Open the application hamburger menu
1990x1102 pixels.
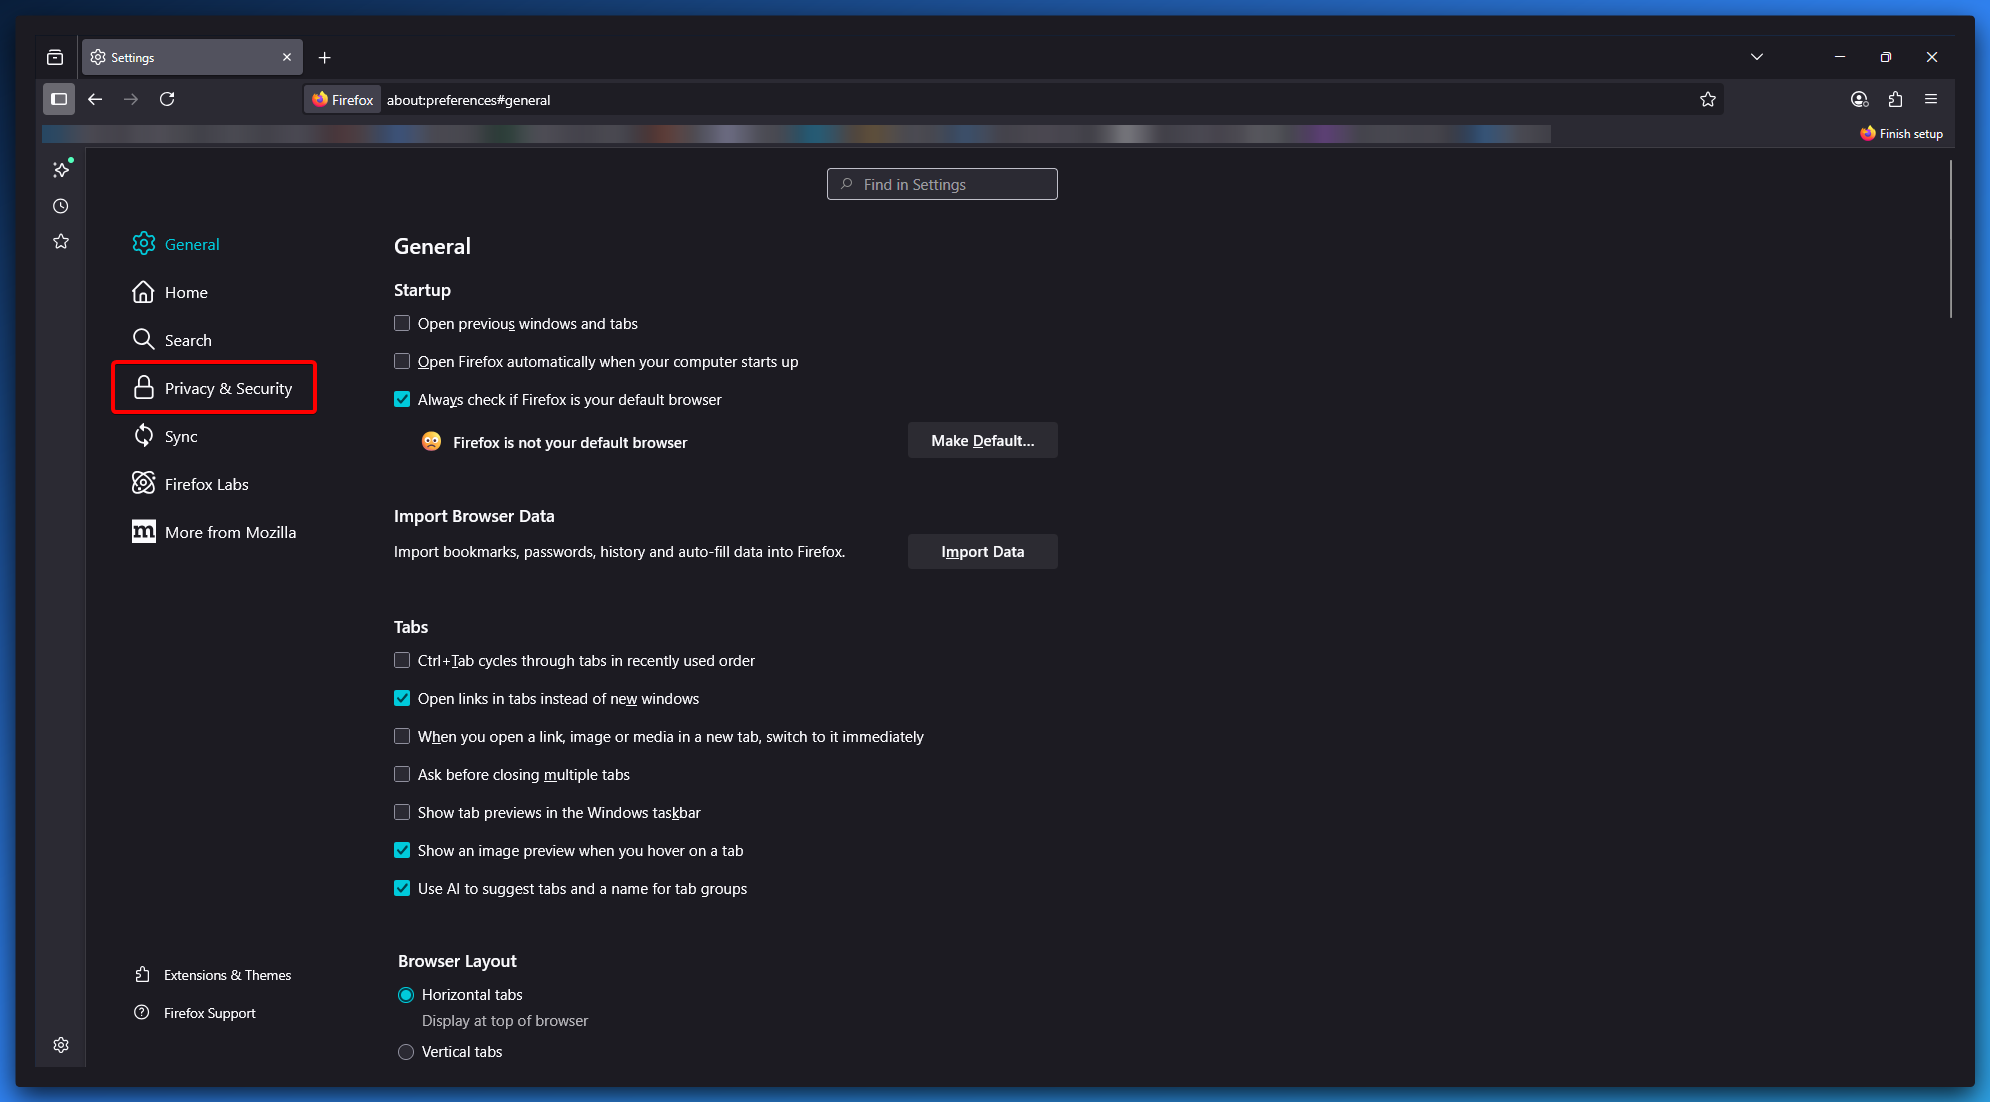1931,99
